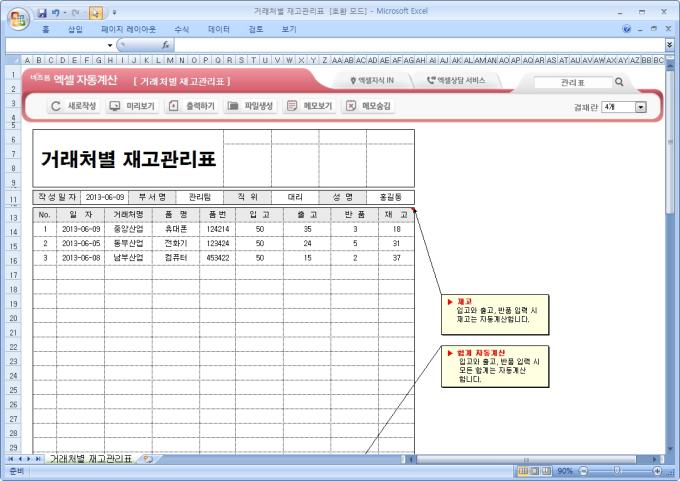Go to the last sheet tab
The height and width of the screenshot is (481, 680).
(38, 459)
